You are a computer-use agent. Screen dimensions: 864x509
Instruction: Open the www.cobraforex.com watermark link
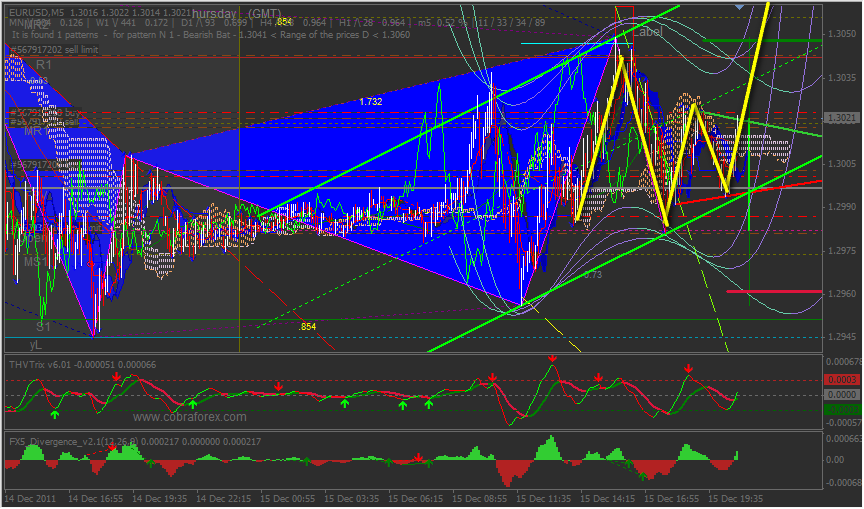point(190,417)
